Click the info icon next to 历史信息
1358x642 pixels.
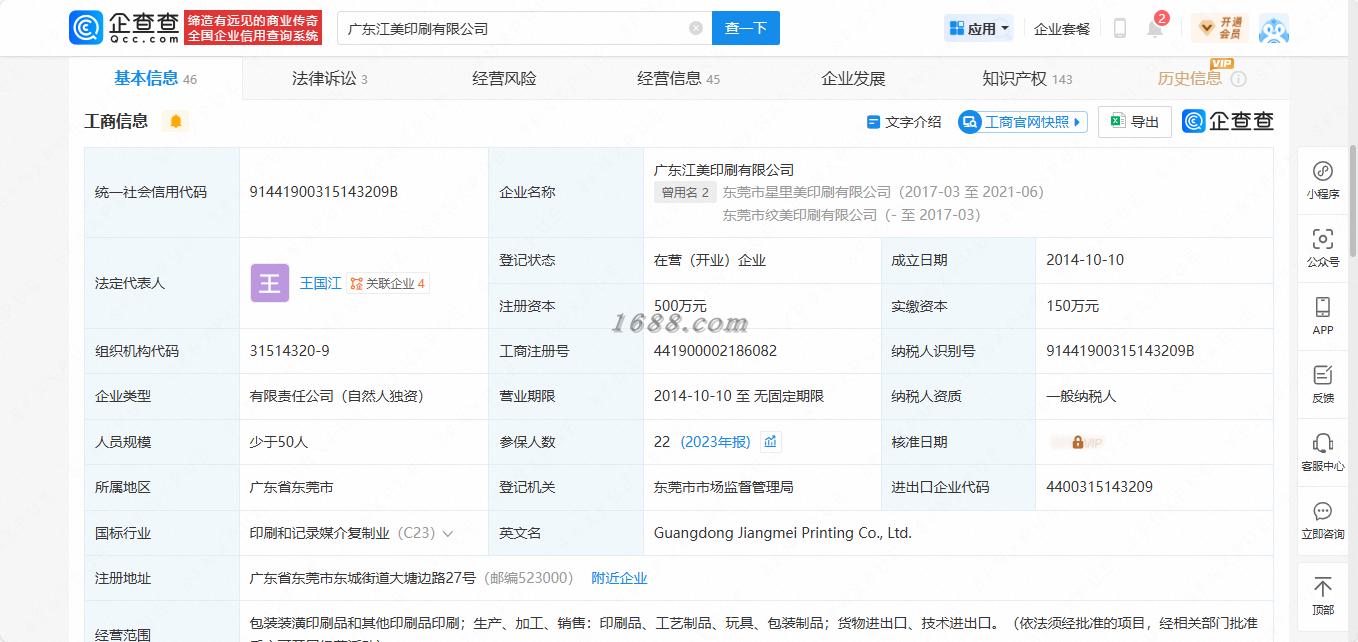click(1238, 79)
